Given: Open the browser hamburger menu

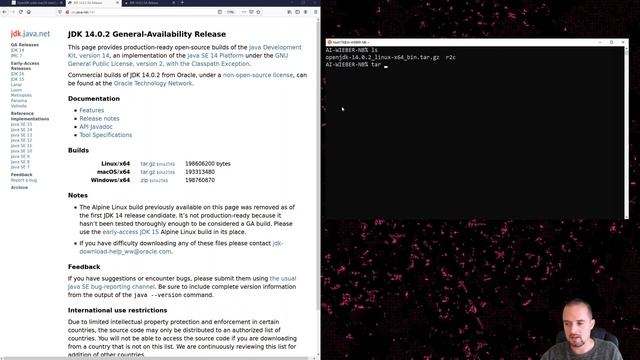Looking at the screenshot, I should (x=316, y=12).
